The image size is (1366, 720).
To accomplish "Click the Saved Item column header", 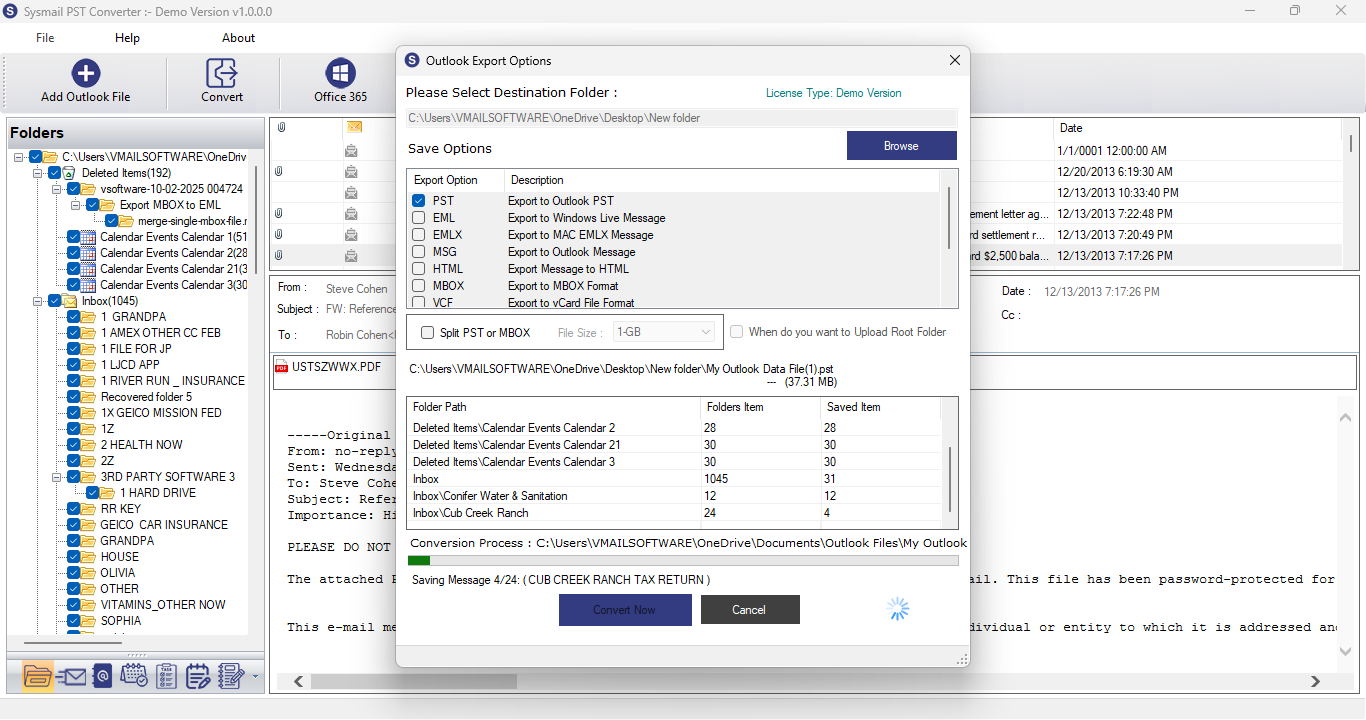I will click(880, 407).
